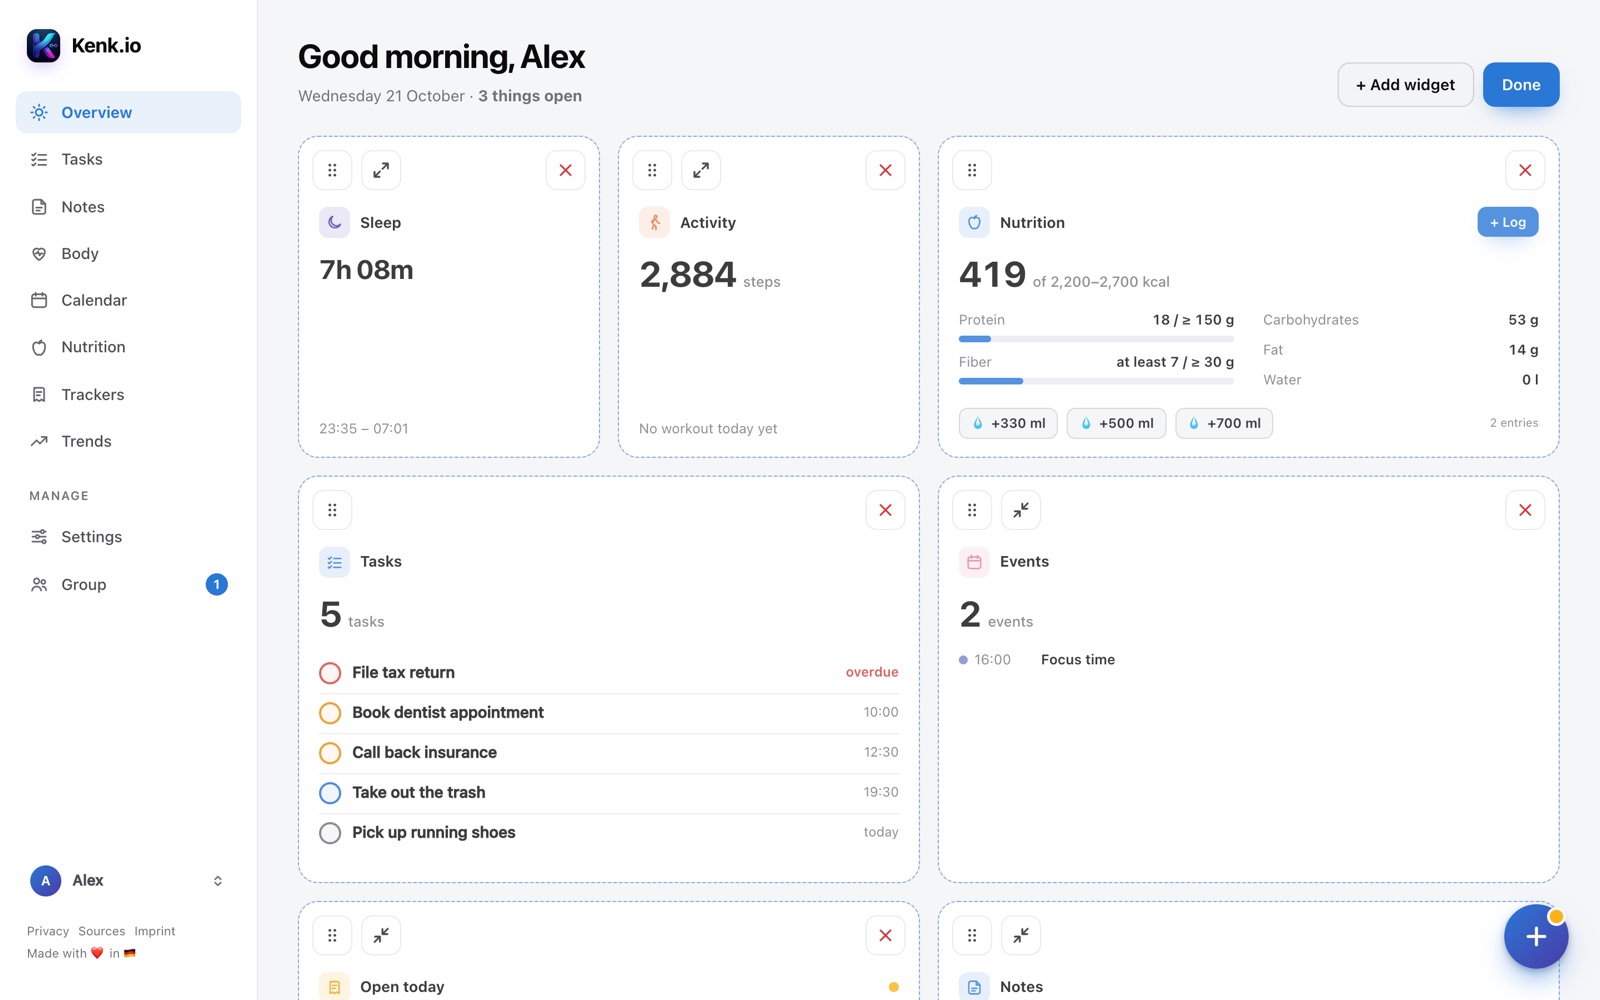Image resolution: width=1600 pixels, height=1000 pixels.
Task: Expand the Activity widget
Action: point(701,170)
